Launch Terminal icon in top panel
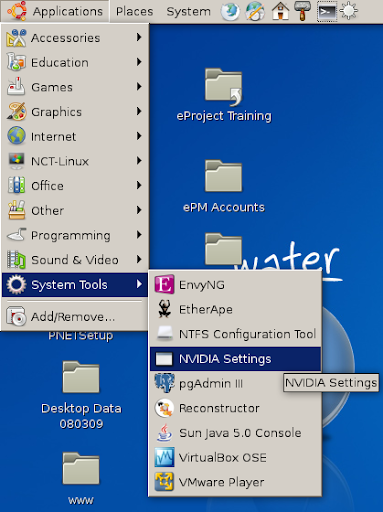Image resolution: width=383 pixels, height=512 pixels. 327,12
